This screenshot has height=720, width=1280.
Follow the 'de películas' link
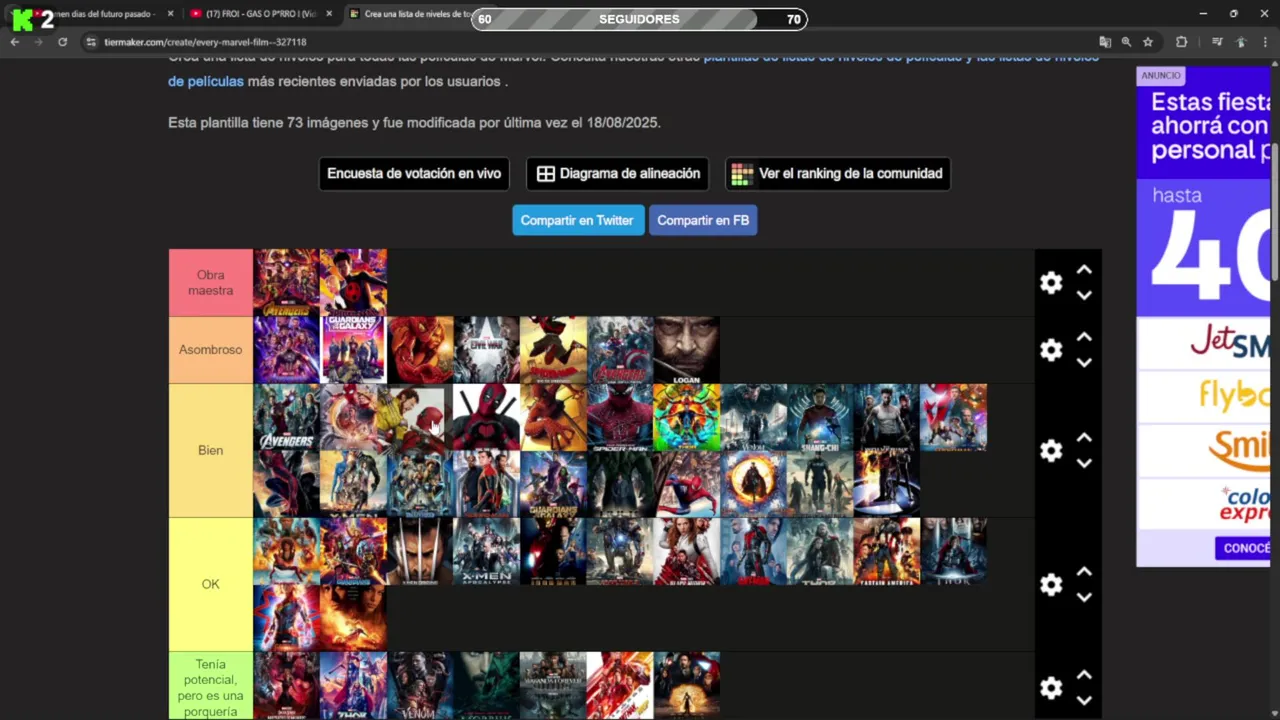coord(206,82)
